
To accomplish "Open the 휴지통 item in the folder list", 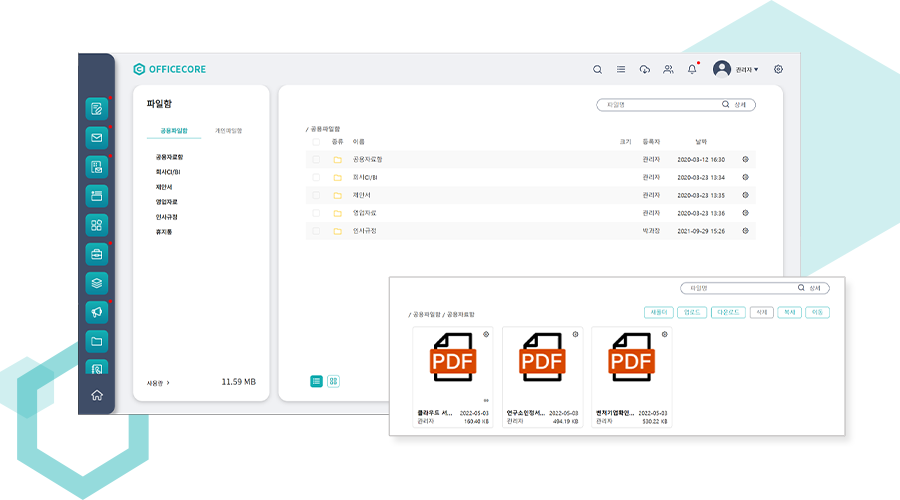I will (164, 232).
